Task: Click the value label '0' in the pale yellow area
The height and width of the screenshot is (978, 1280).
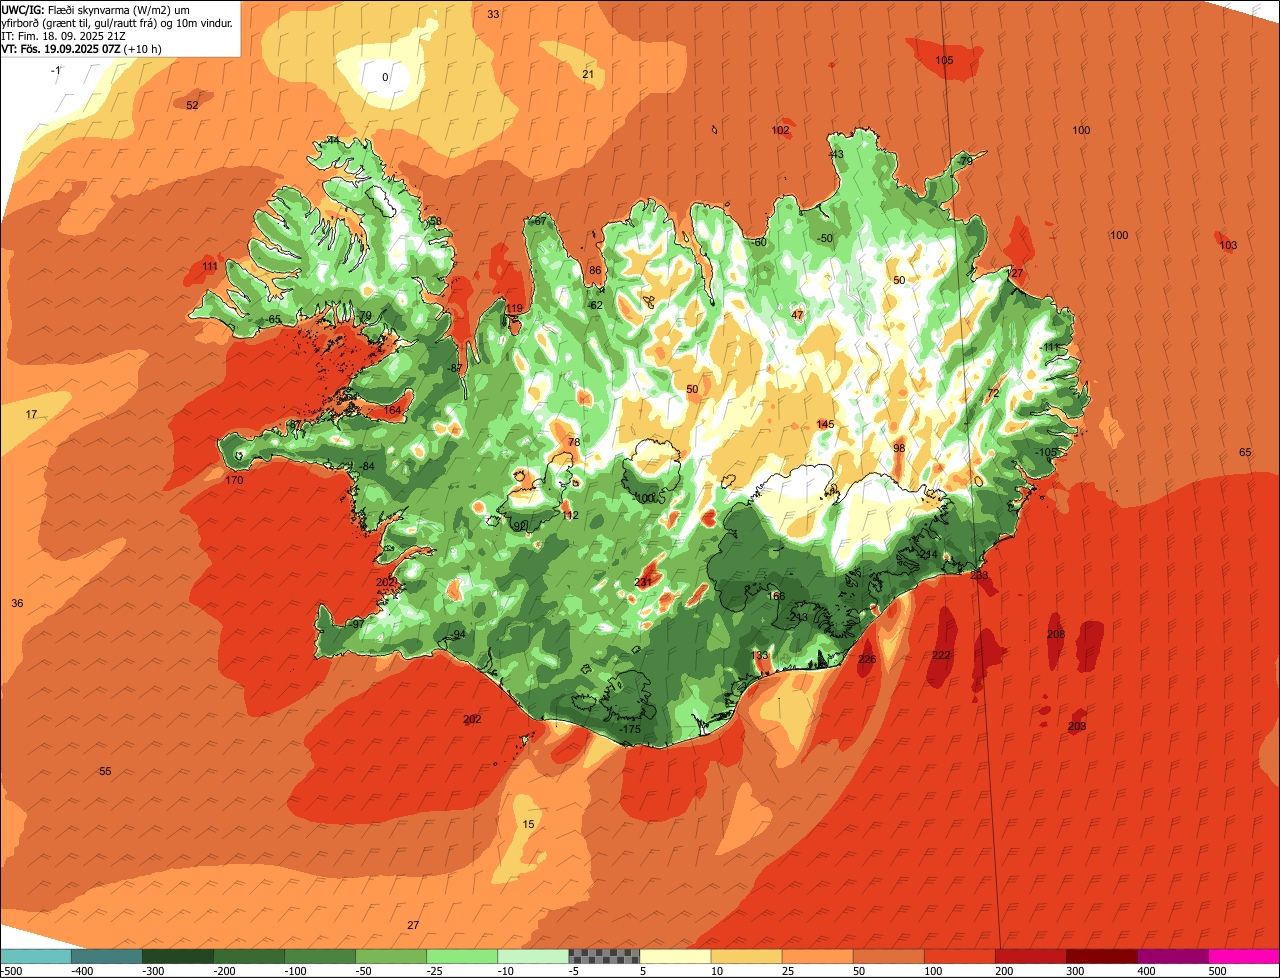Action: (386, 77)
